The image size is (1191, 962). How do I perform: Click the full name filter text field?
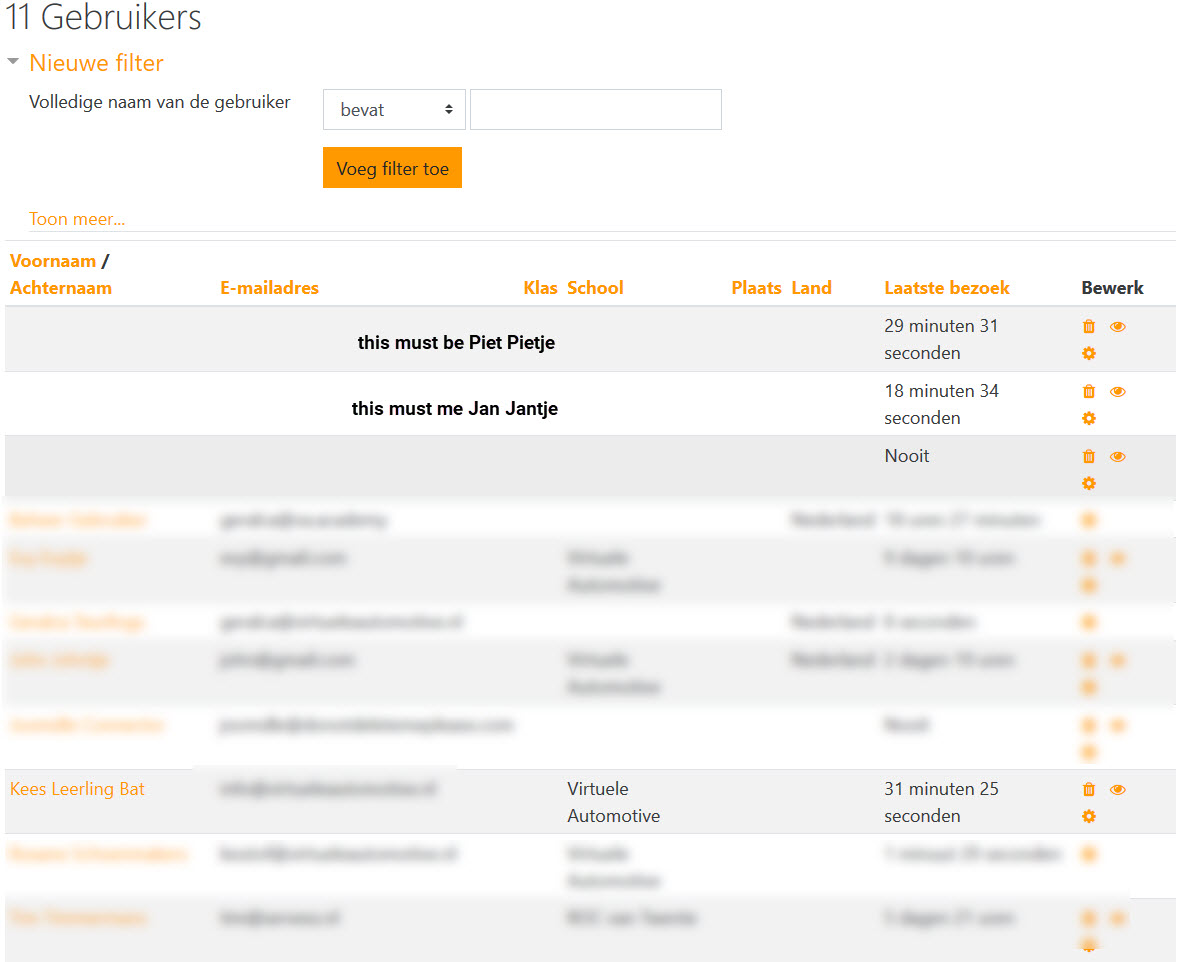coord(595,110)
